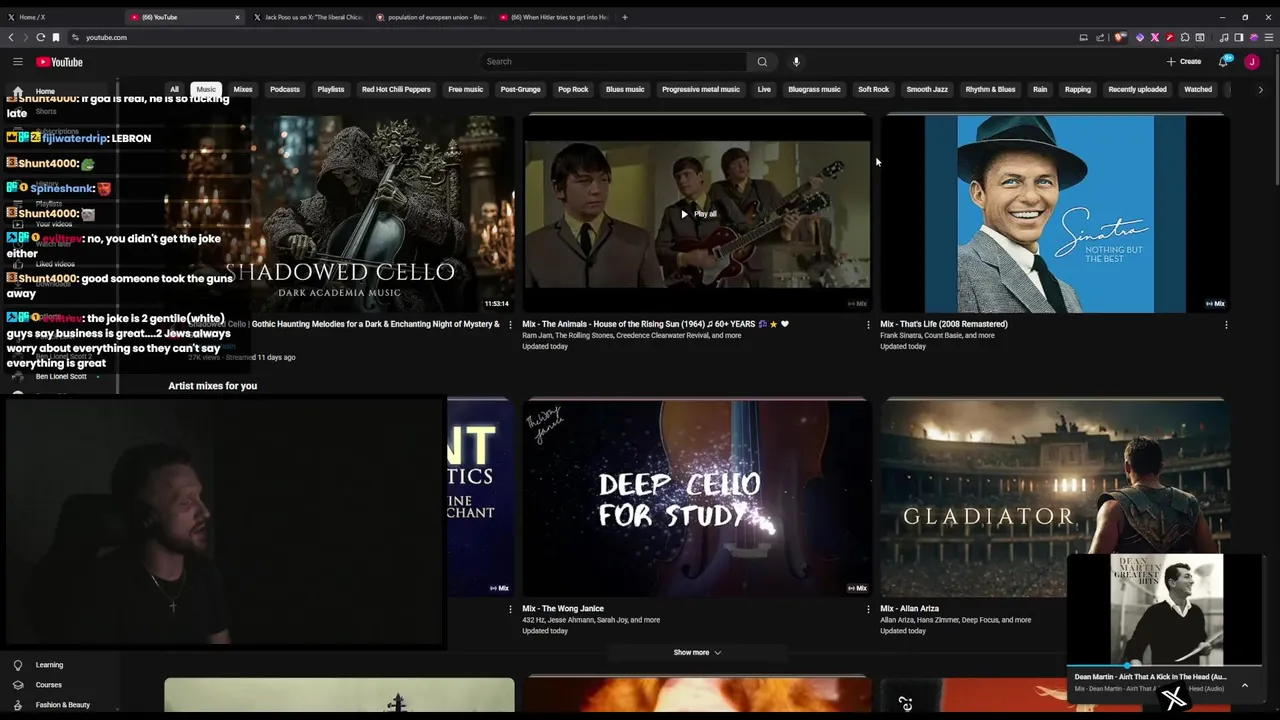Open the Deep Cello For Study thumbnail
The width and height of the screenshot is (1280, 720).
(697, 498)
